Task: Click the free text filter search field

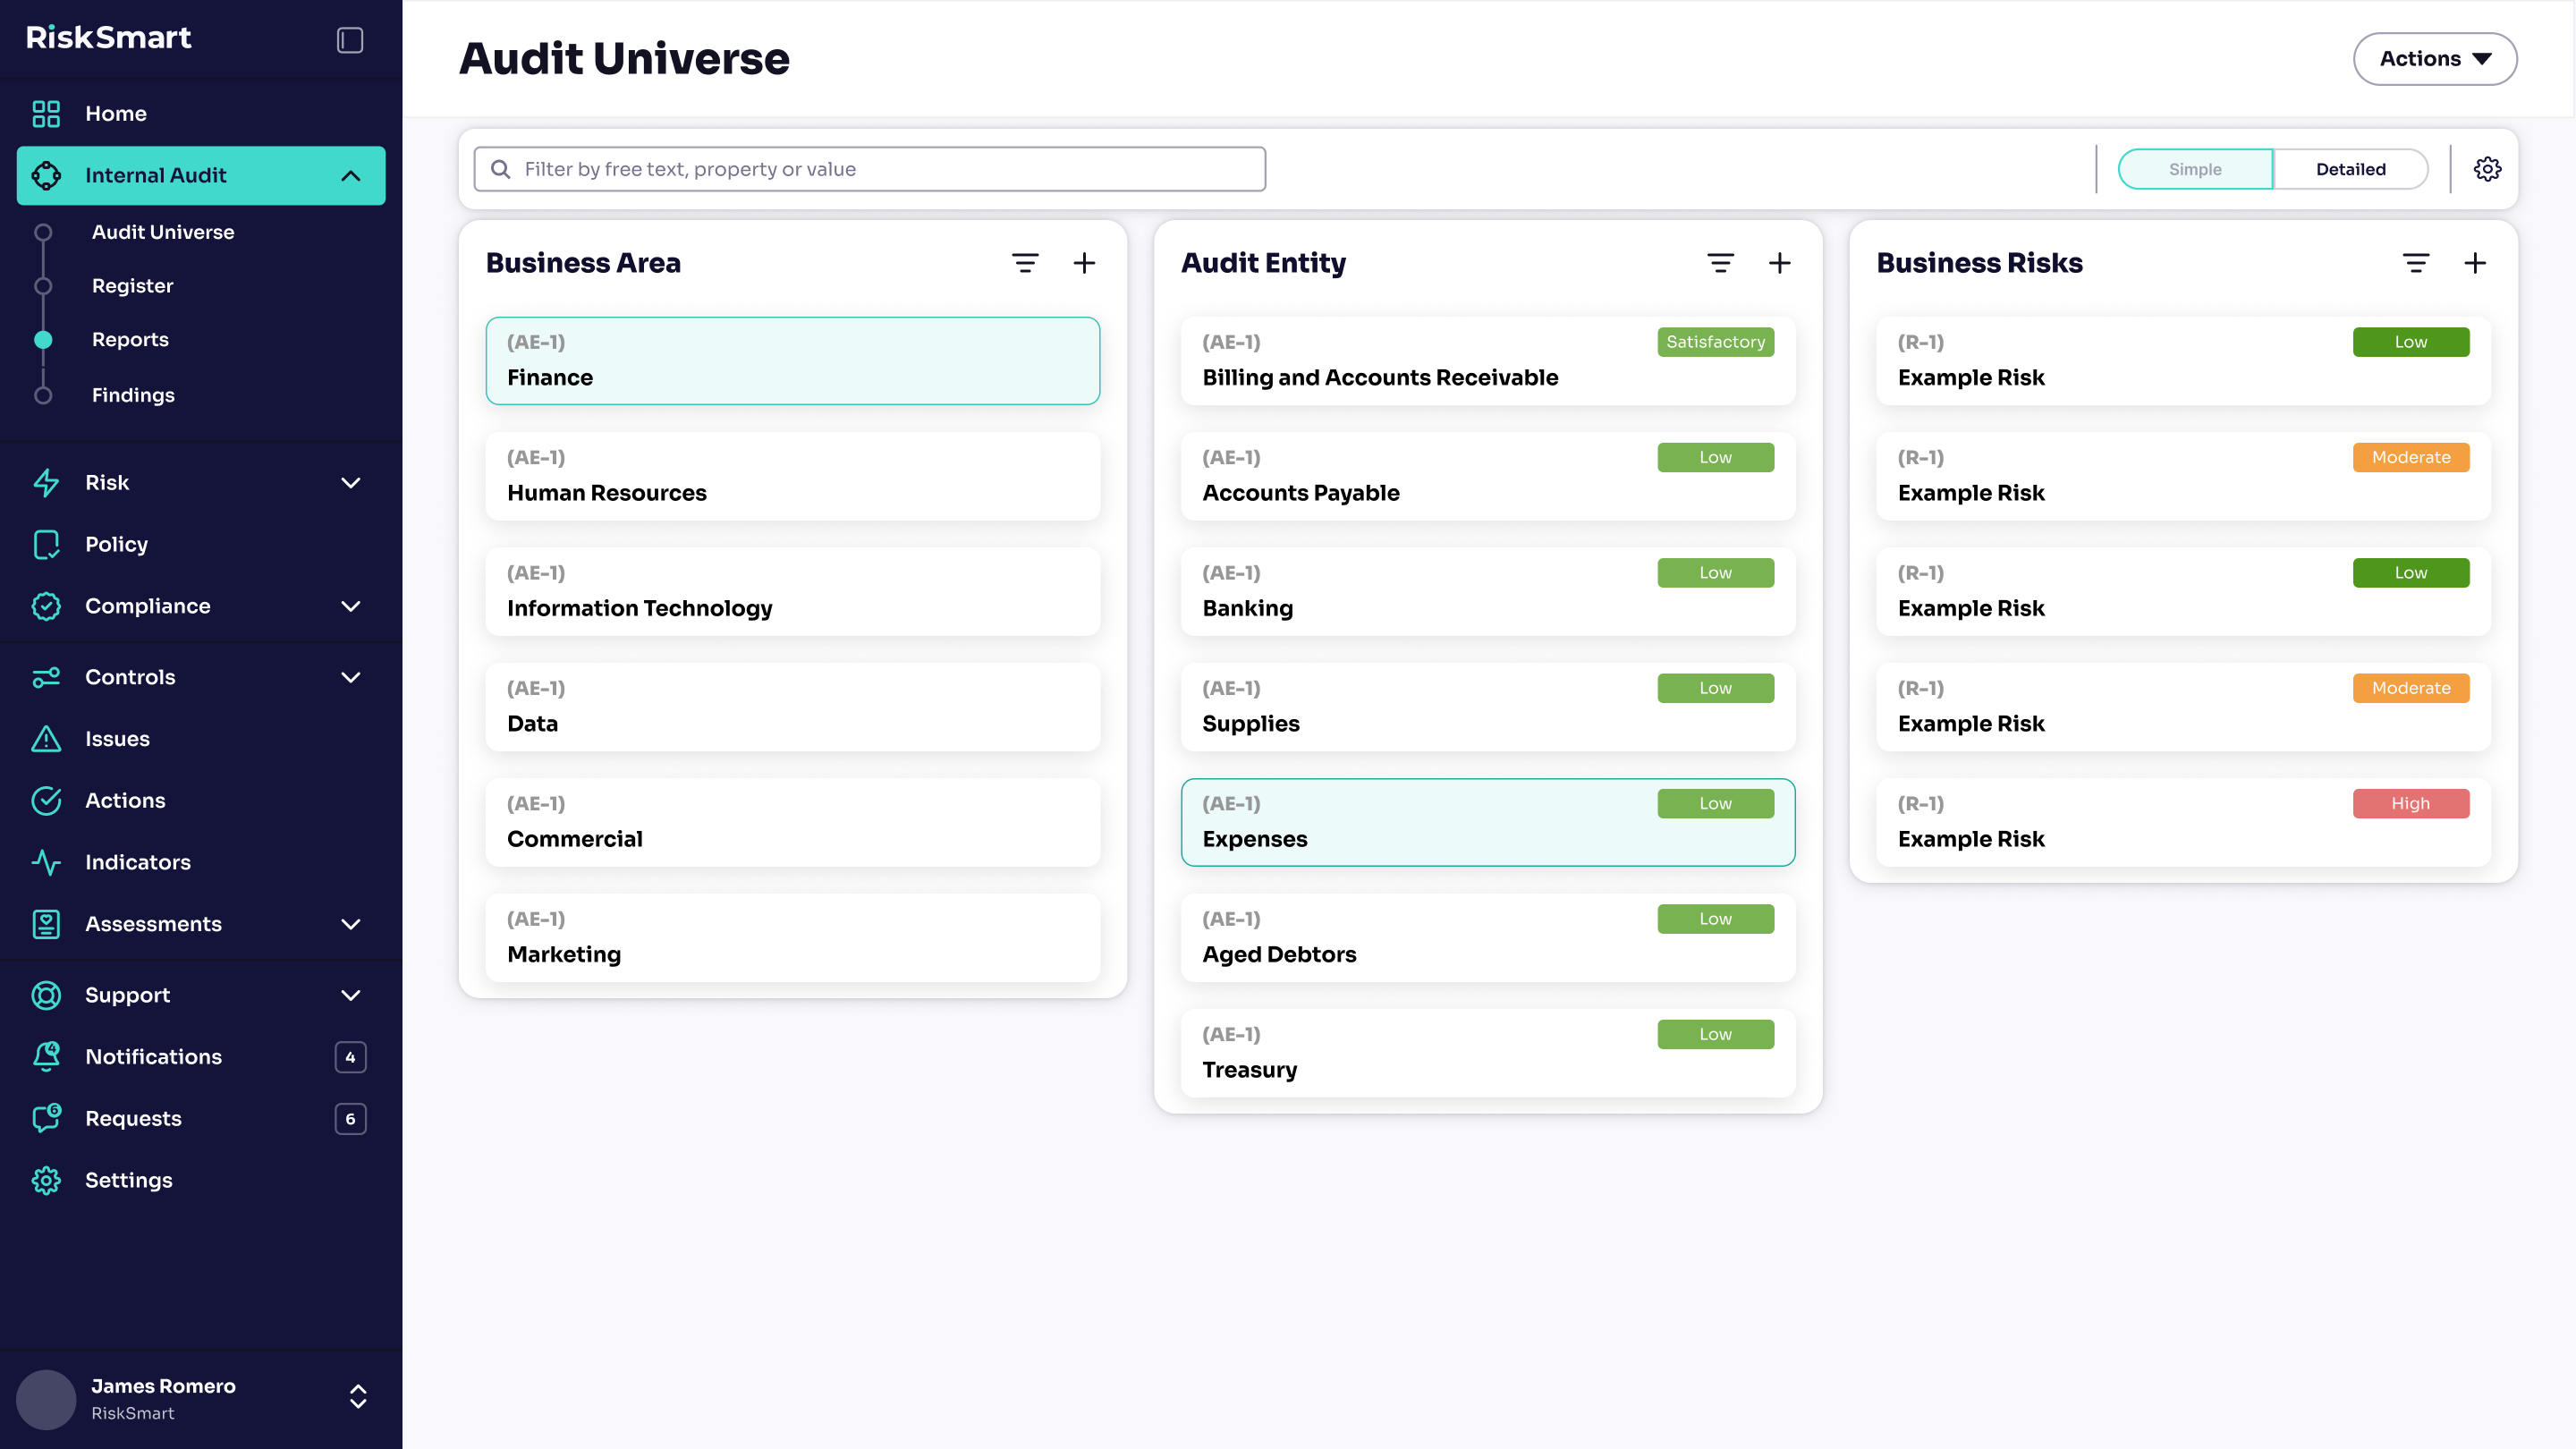Action: tap(869, 168)
